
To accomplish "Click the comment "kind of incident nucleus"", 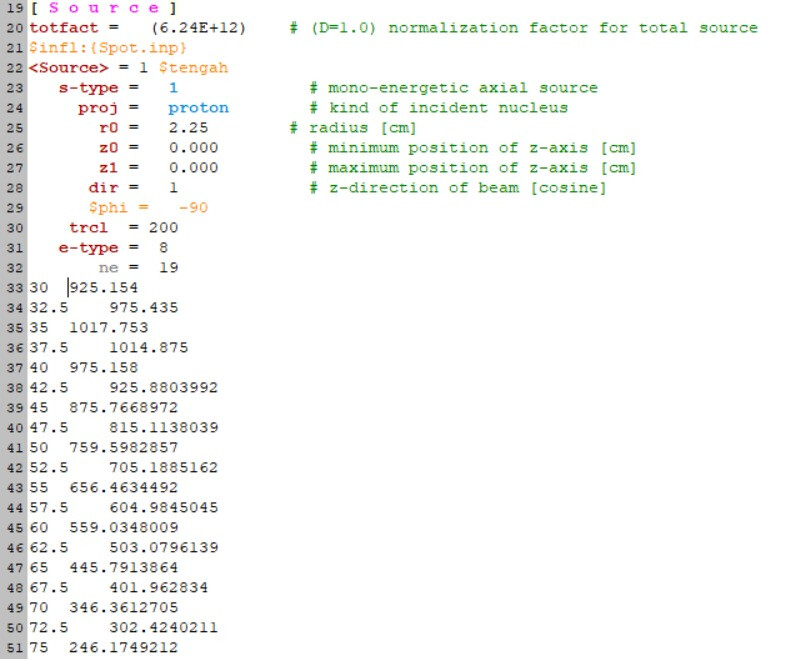I will click(x=448, y=108).
